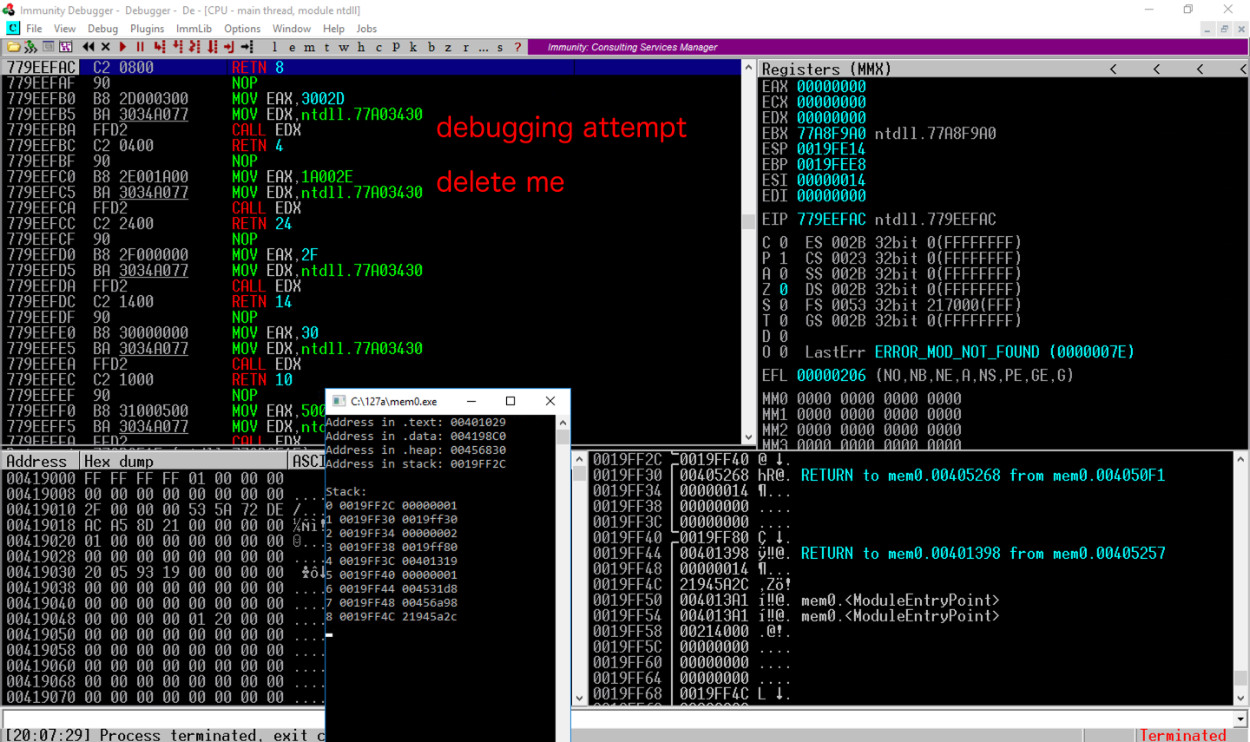
Task: Open the breakpoints window (b)
Action: click(431, 47)
